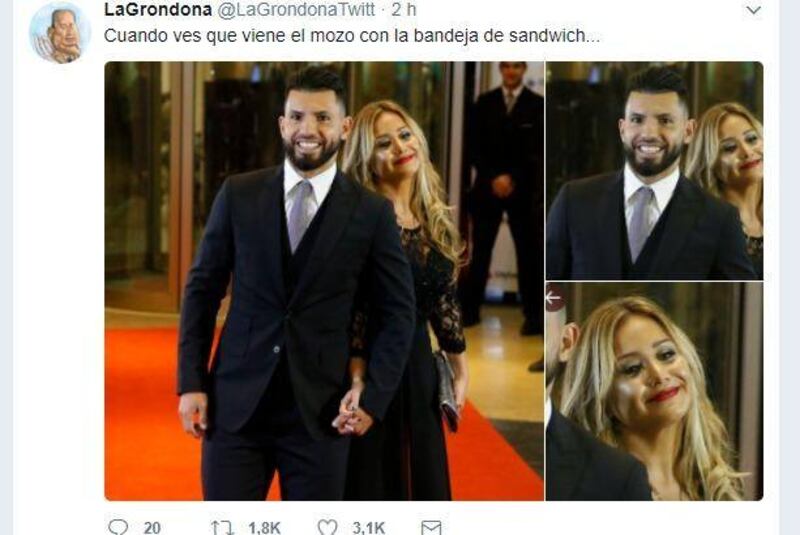Open the bottom-right photo of the blonde woman
Viewport: 800px width, 535px height.
[x=655, y=391]
